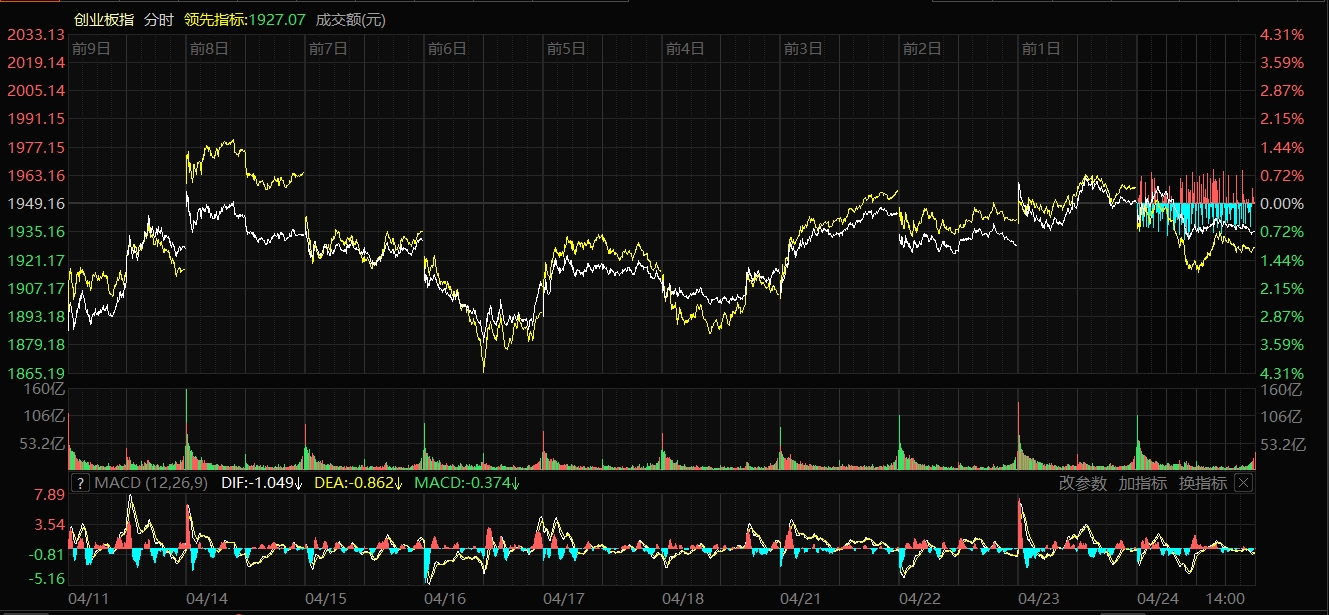Screen dimensions: 1329x615
Task: Select the 前1日 day header
Action: 1041,47
